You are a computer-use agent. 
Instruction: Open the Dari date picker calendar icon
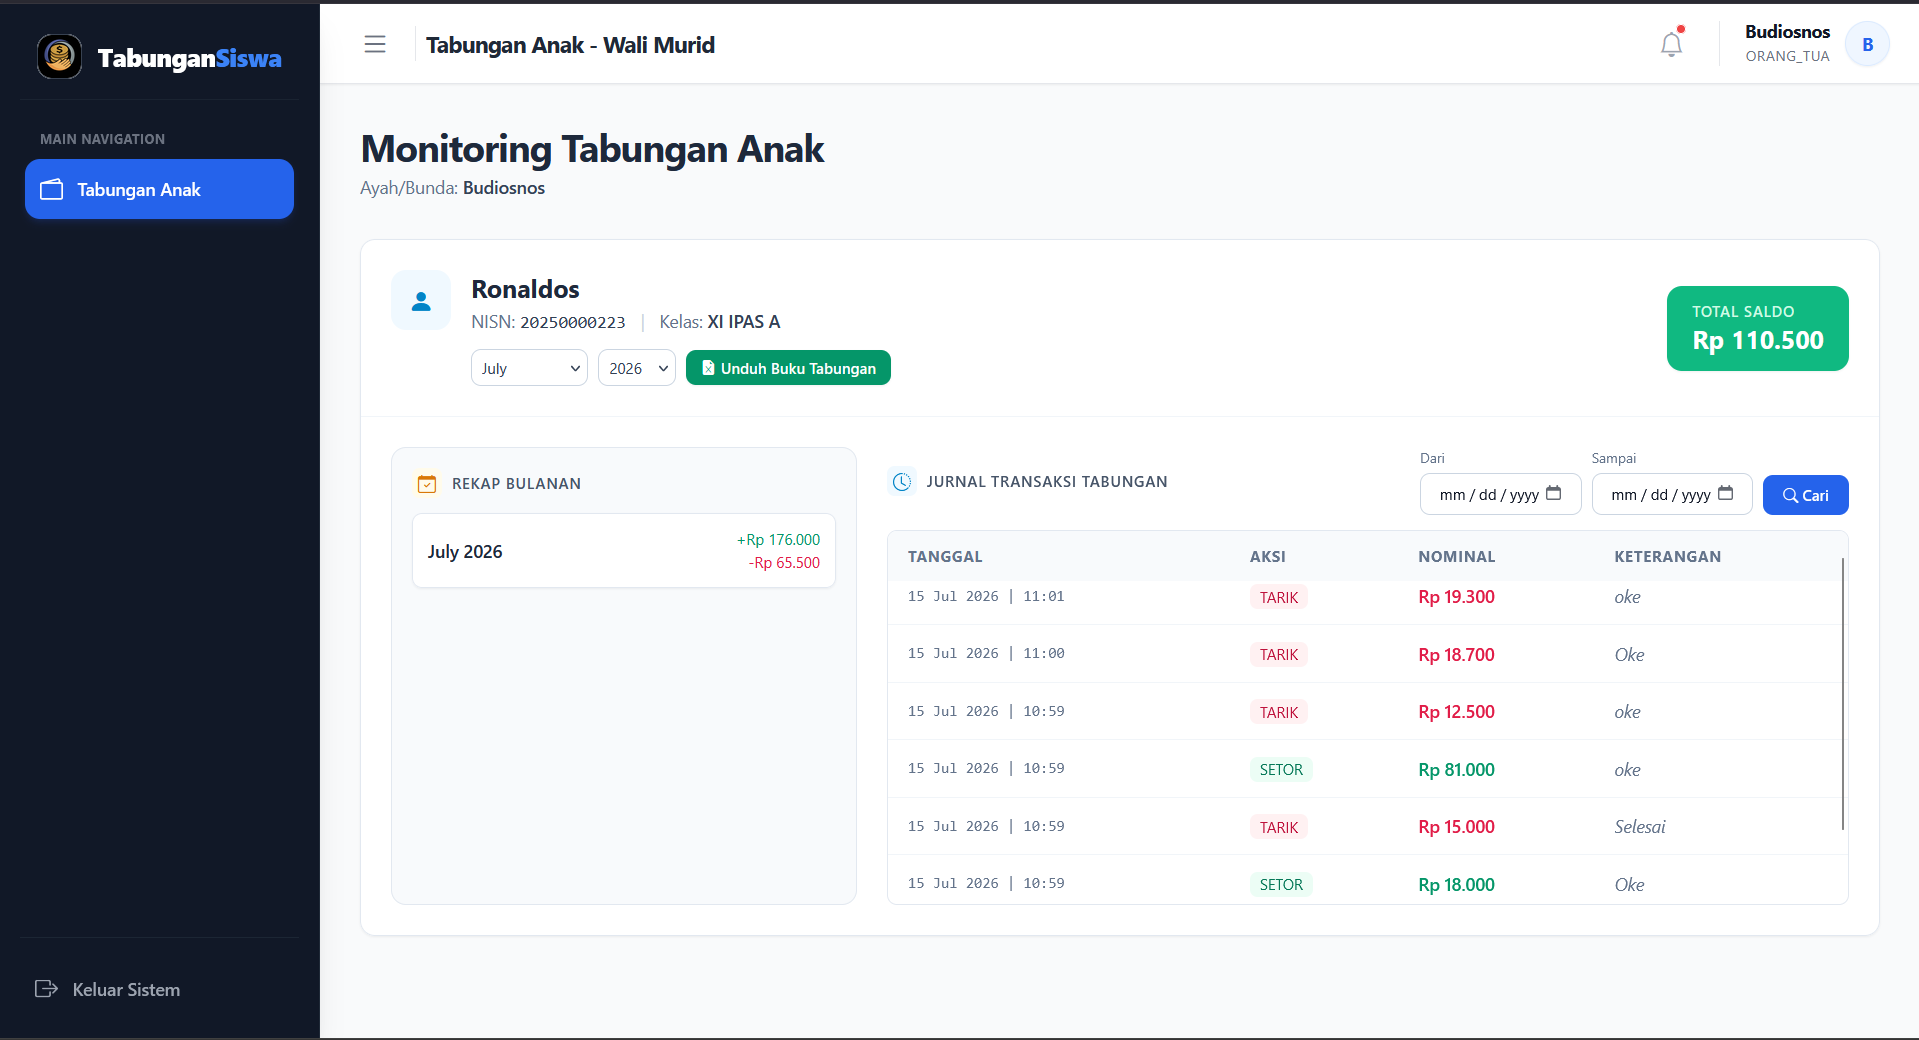pyautogui.click(x=1554, y=493)
